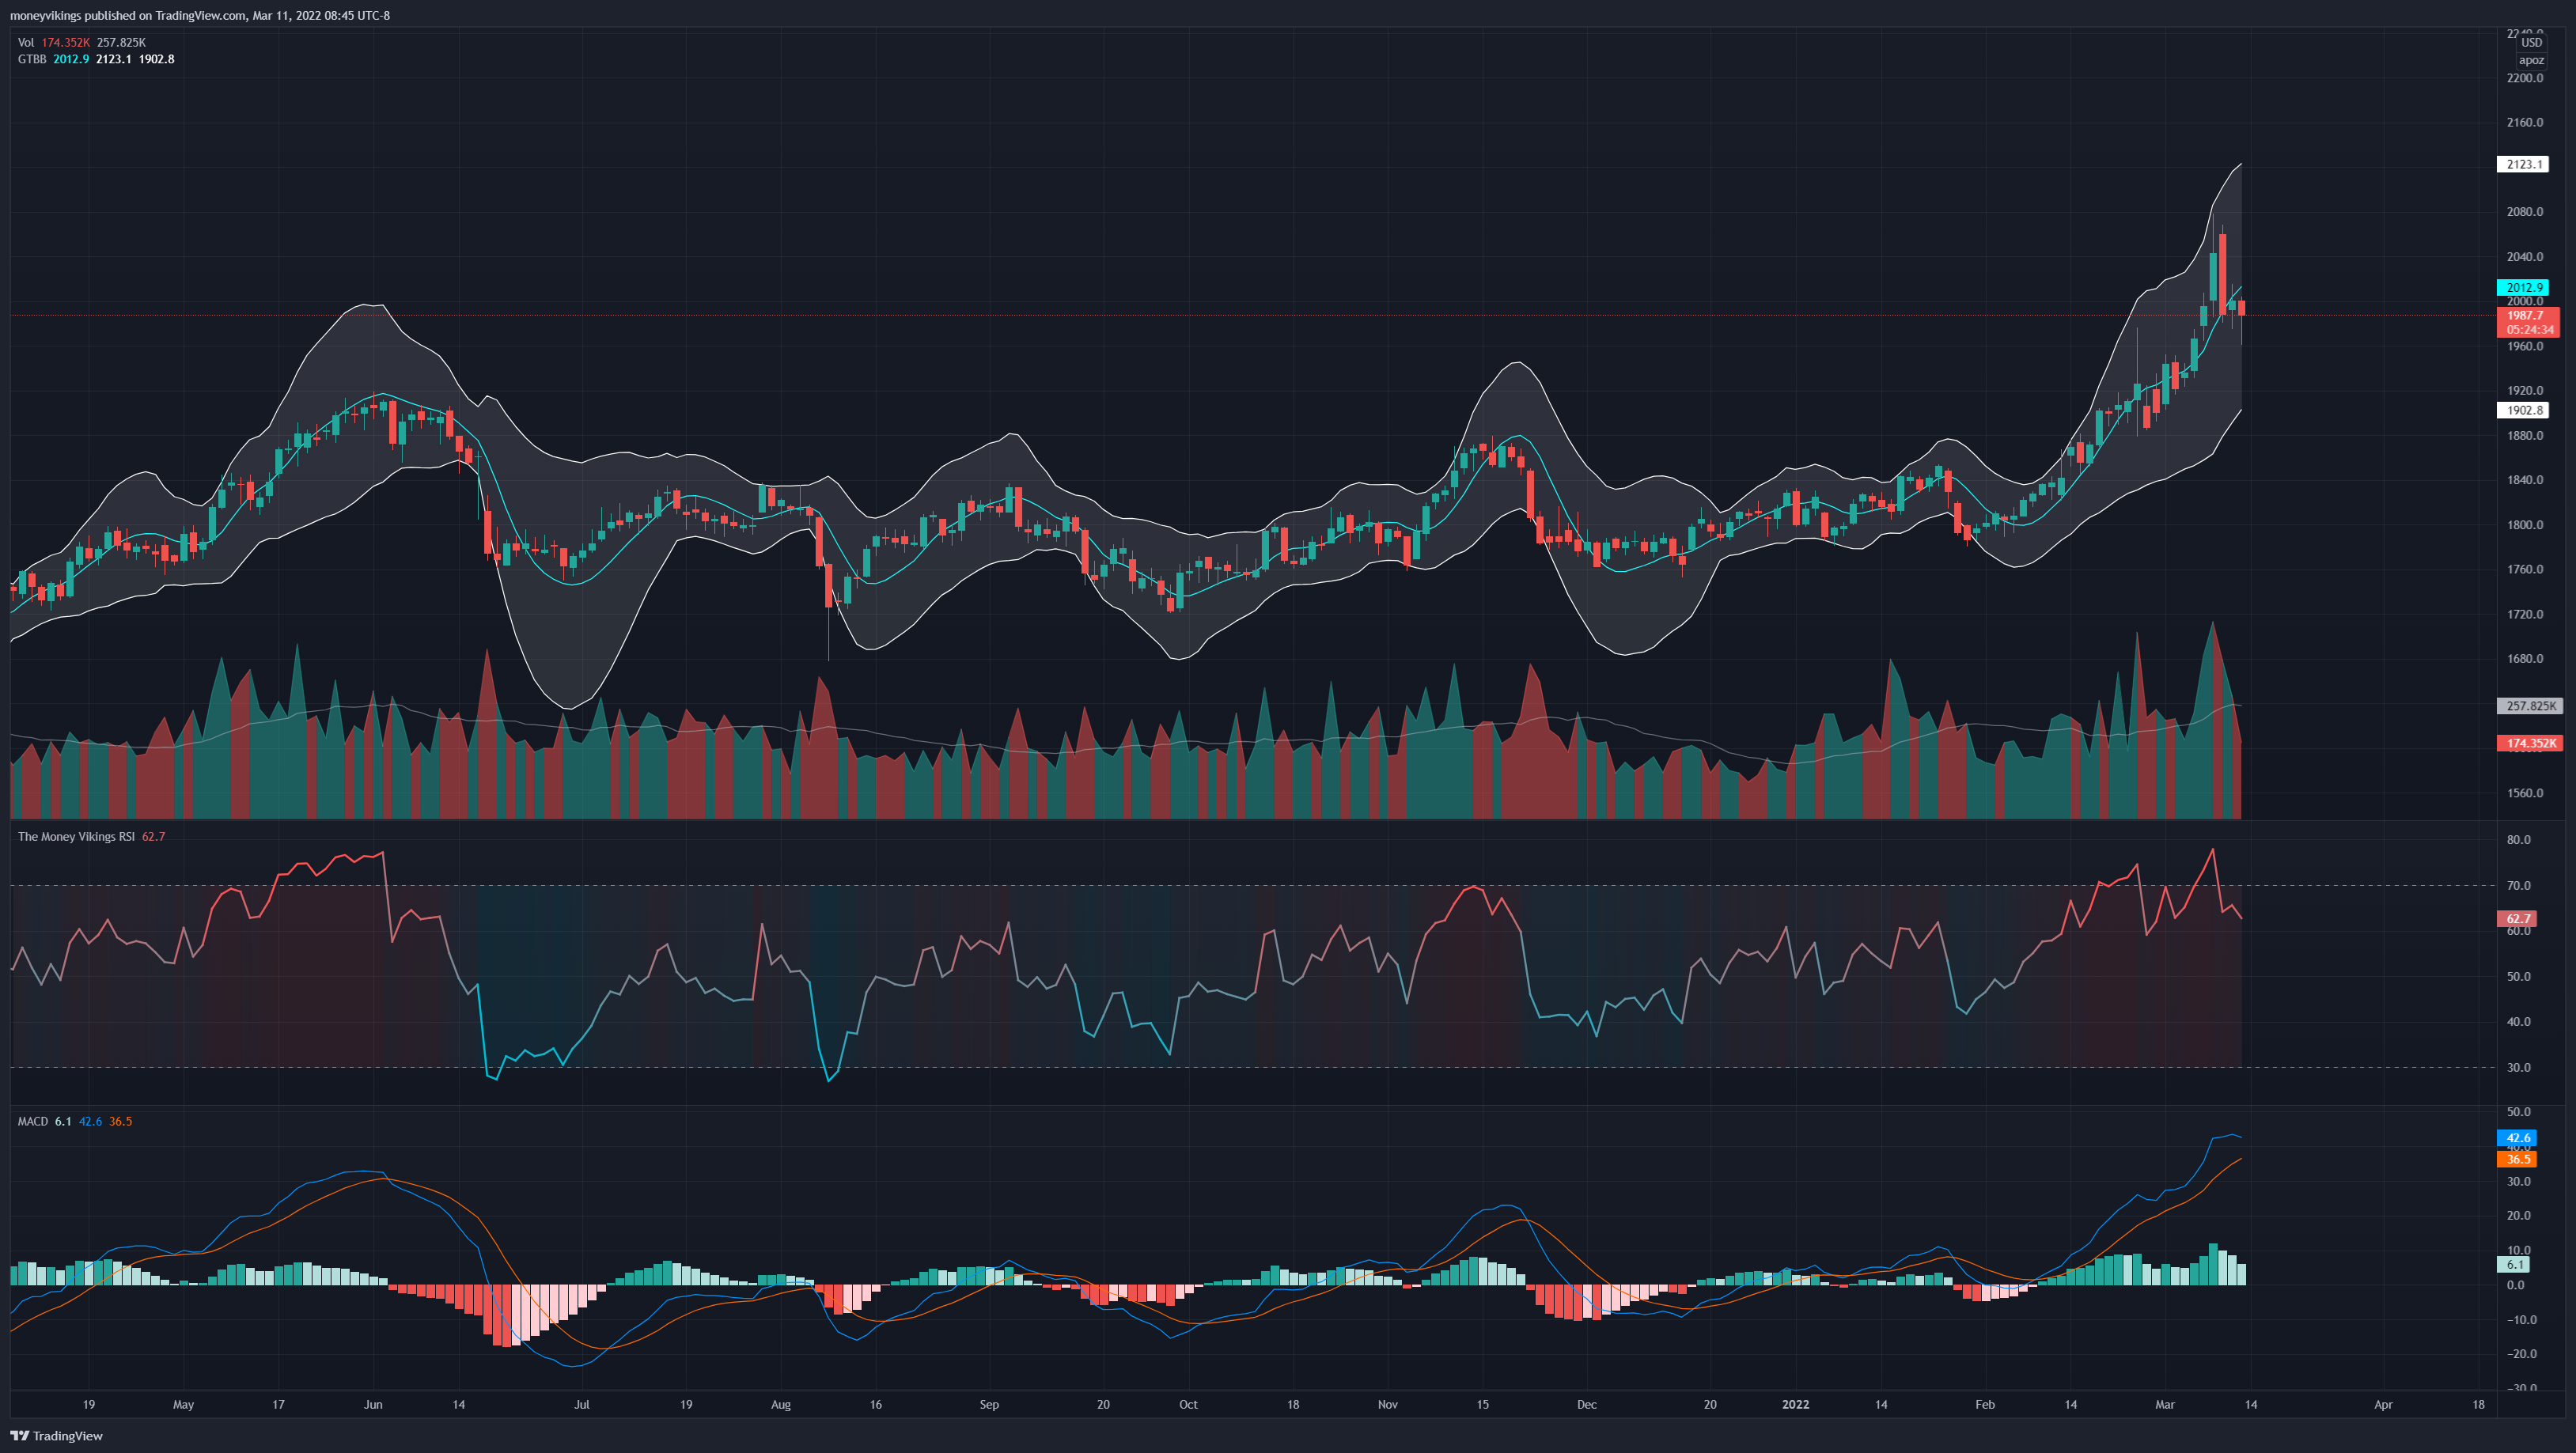Click the 70.0 level on RSI axis
This screenshot has width=2576, height=1453.
2518,885
